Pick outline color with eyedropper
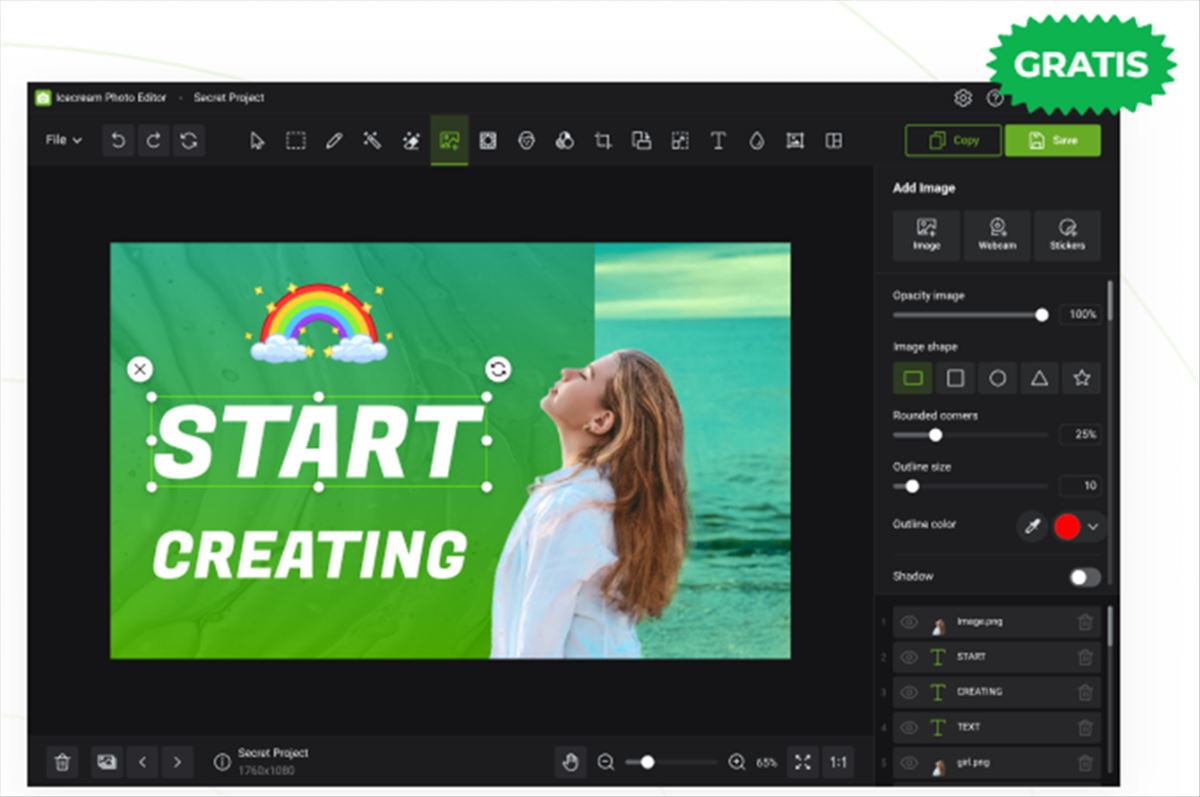1200x797 pixels. pyautogui.click(x=1032, y=526)
